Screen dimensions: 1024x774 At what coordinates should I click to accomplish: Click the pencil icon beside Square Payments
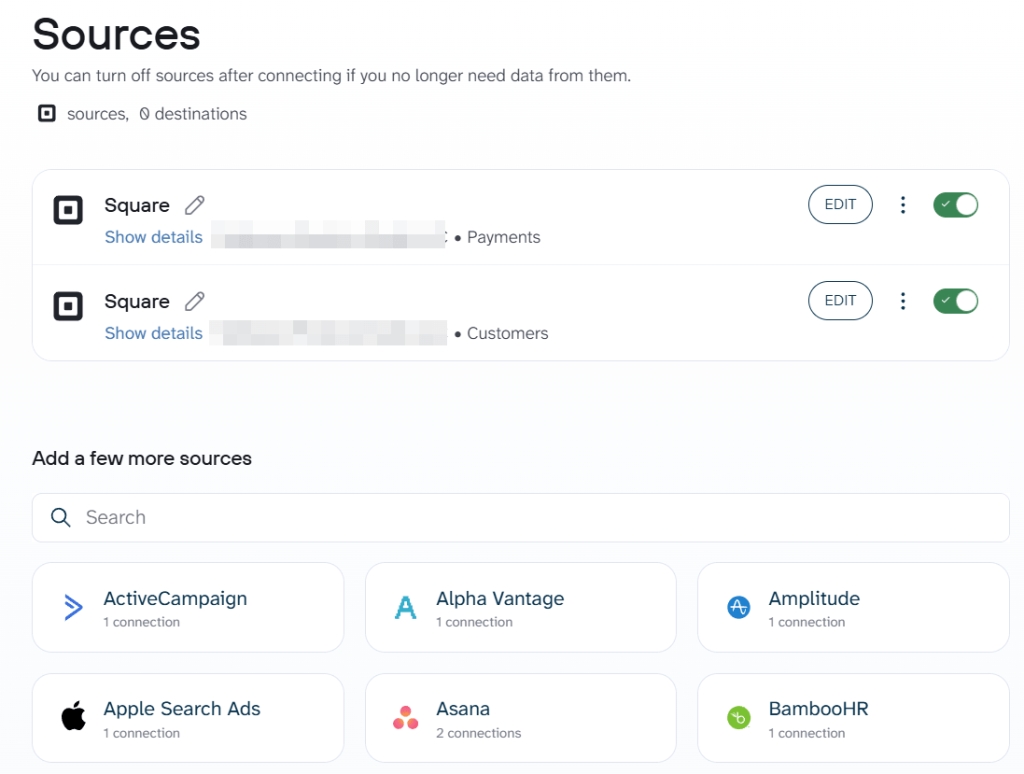(x=195, y=205)
